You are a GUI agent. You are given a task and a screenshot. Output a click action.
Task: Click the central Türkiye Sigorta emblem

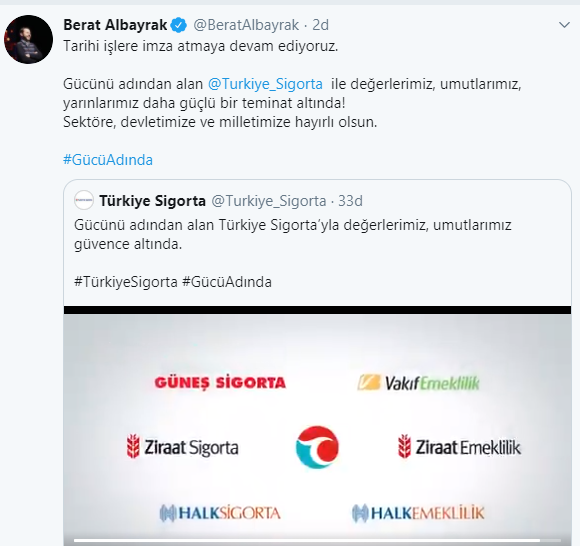click(x=317, y=447)
